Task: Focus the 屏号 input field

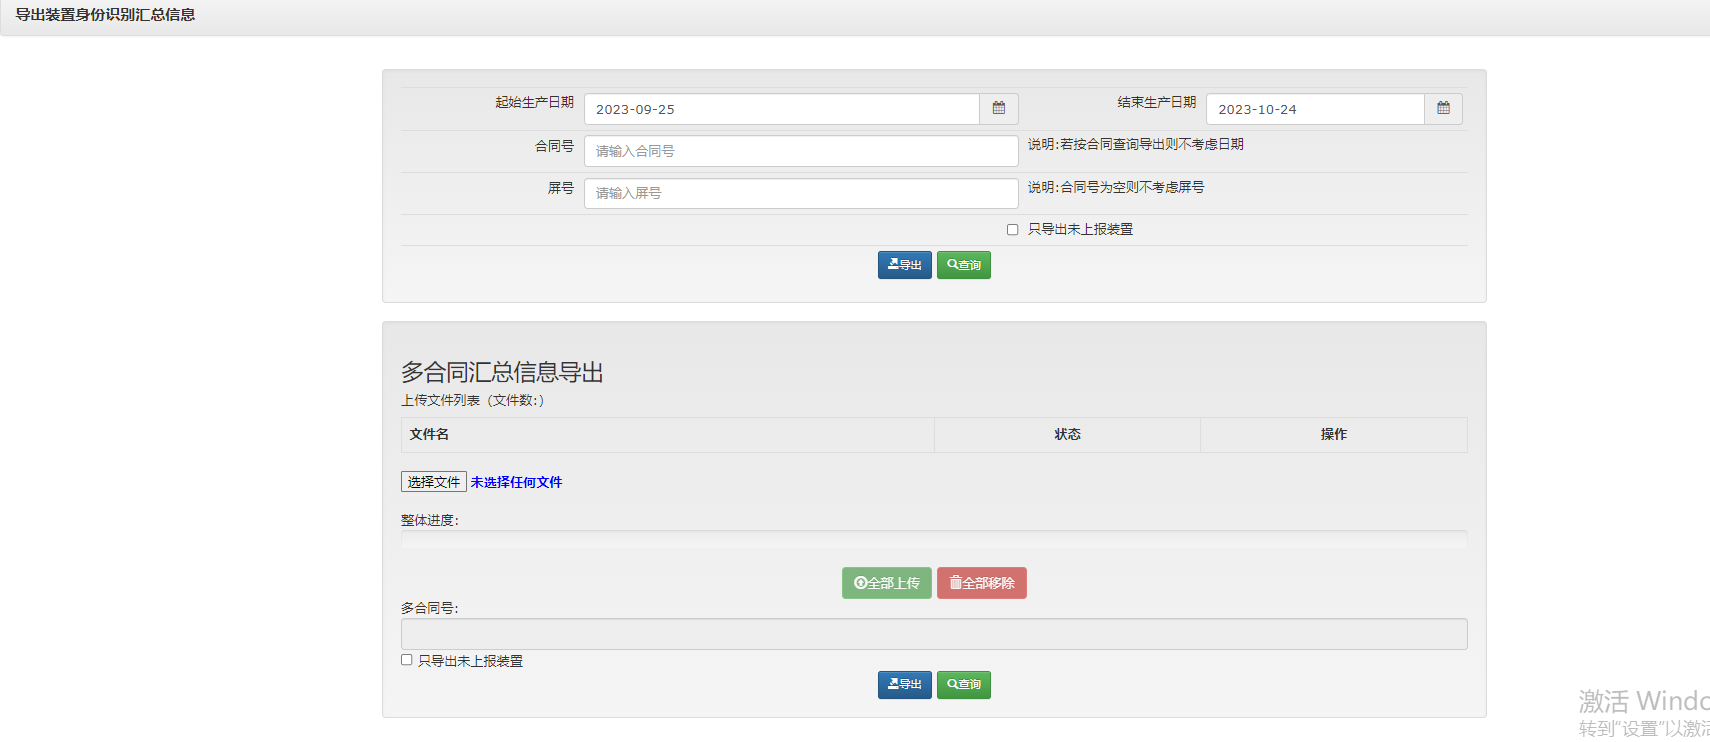Action: point(801,193)
